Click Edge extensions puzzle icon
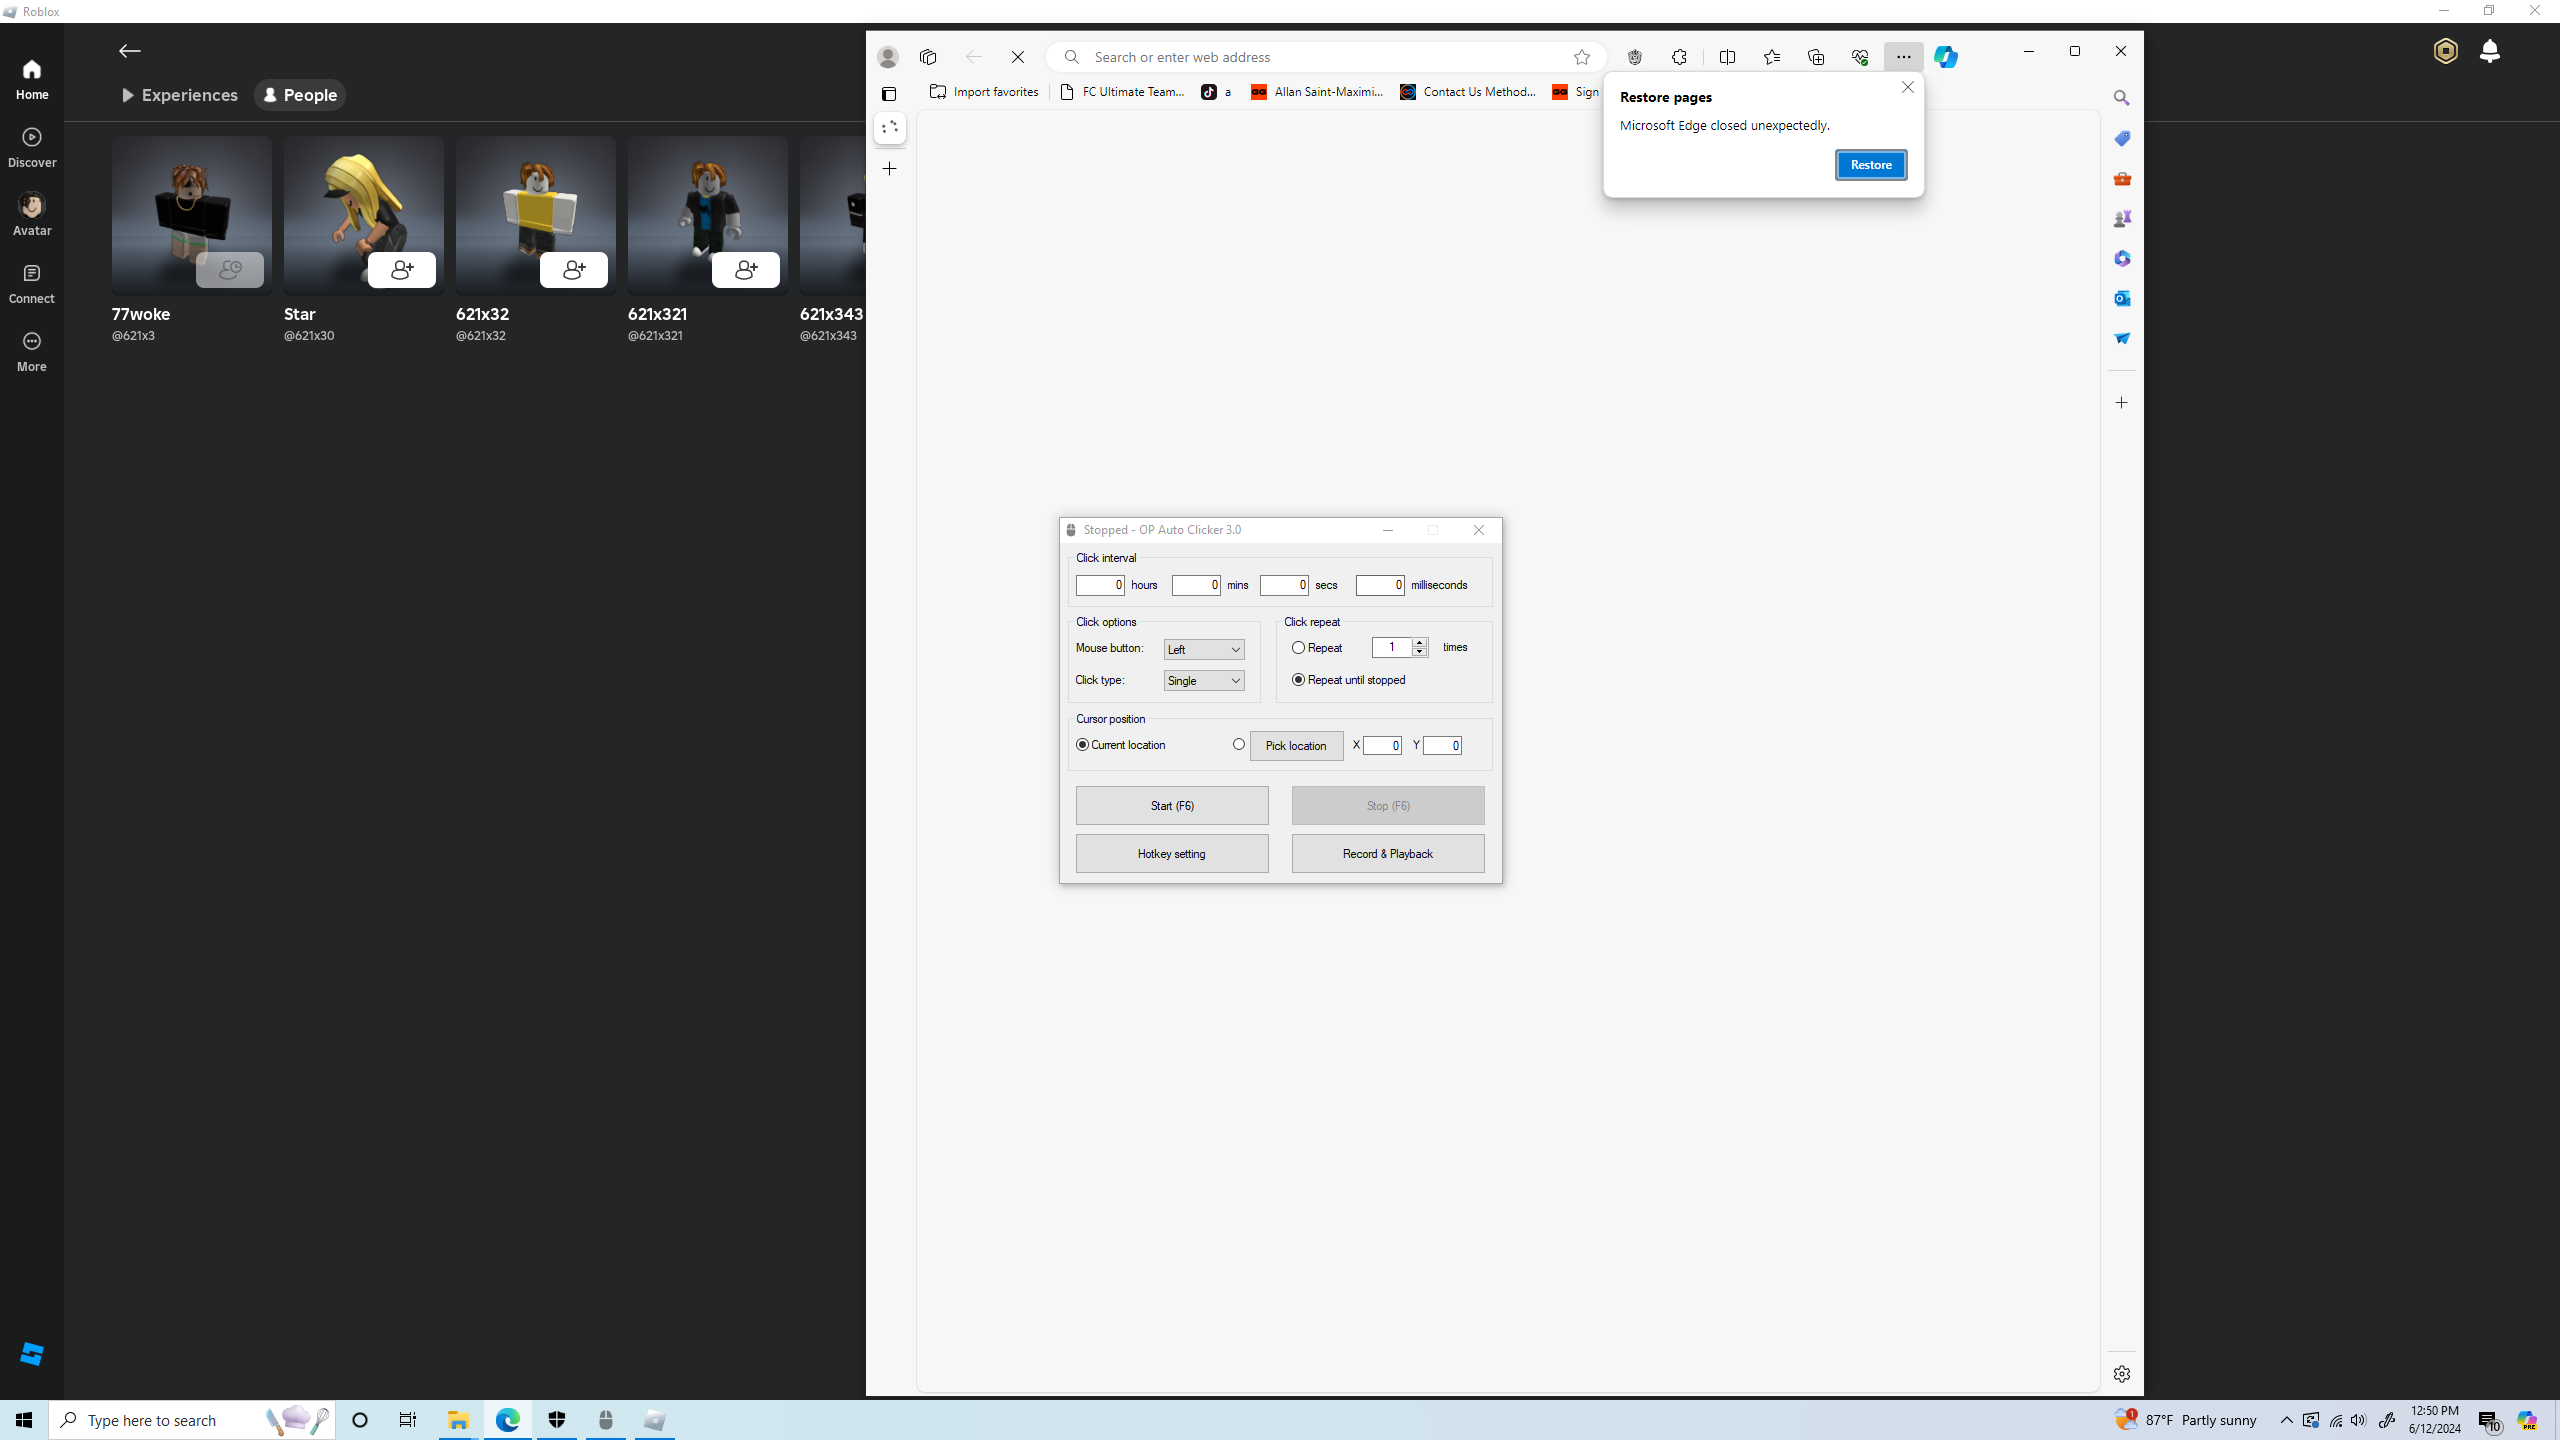The height and width of the screenshot is (1440, 2560). [1679, 57]
